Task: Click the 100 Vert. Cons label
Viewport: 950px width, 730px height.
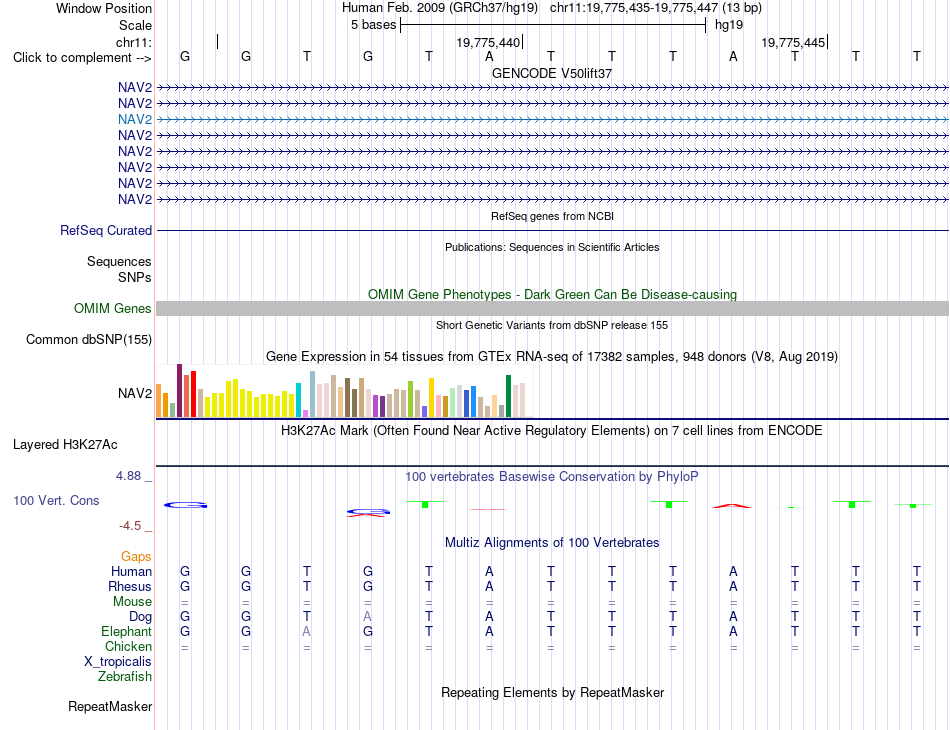Action: click(x=56, y=500)
